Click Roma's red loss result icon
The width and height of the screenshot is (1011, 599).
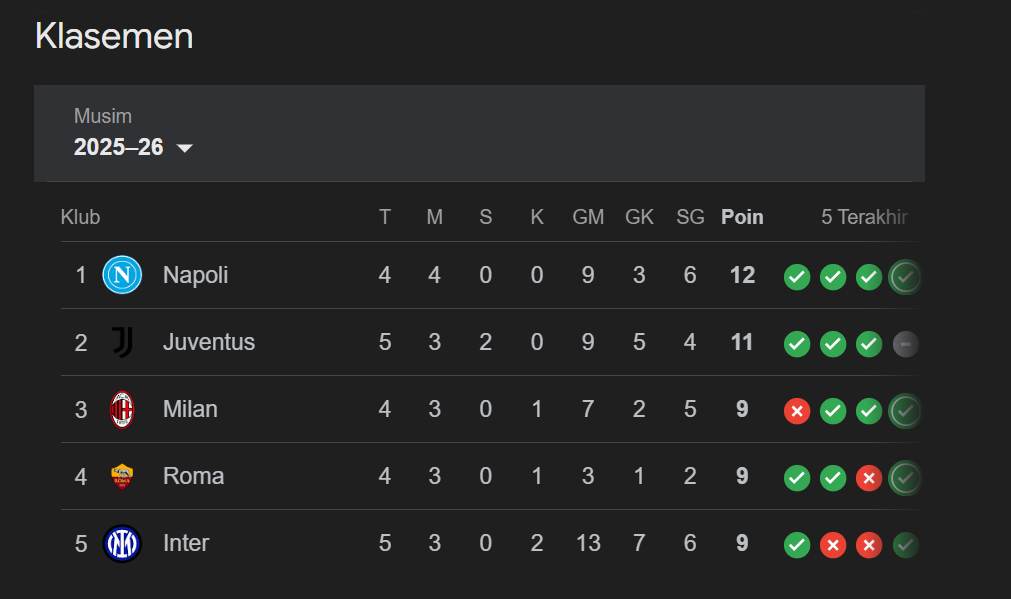point(869,478)
